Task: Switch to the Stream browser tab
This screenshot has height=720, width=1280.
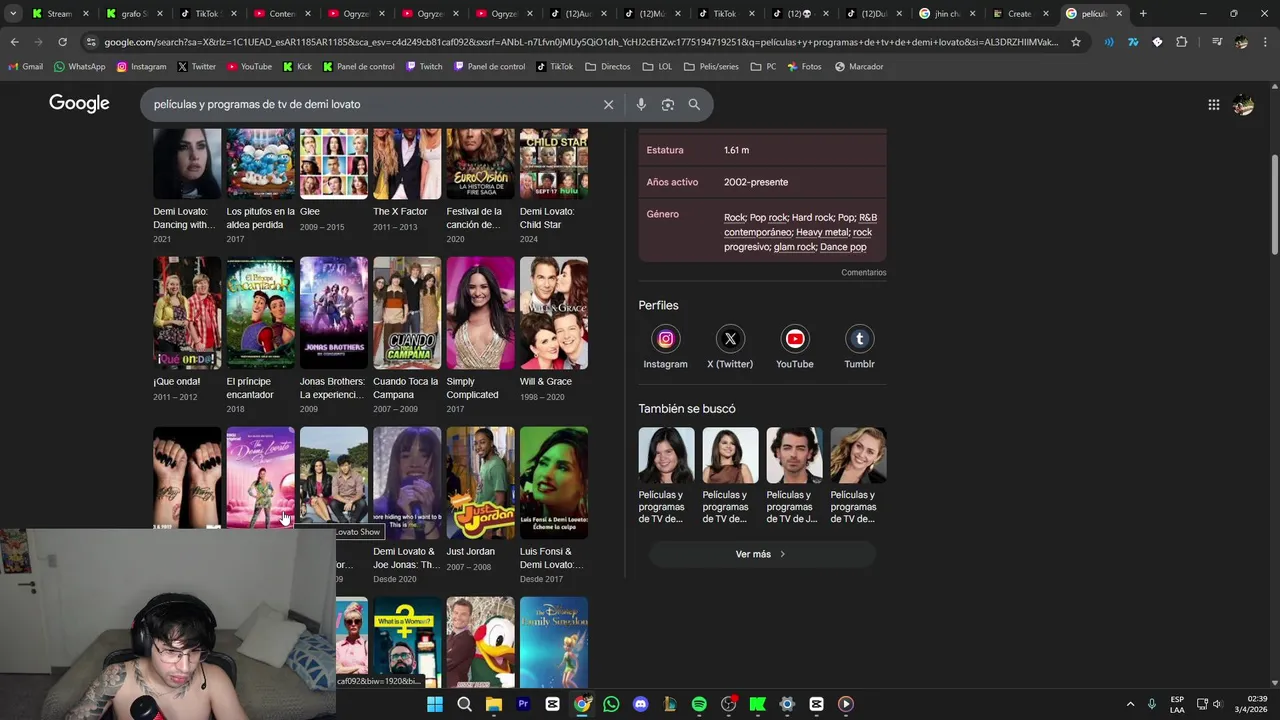Action: click(x=58, y=13)
